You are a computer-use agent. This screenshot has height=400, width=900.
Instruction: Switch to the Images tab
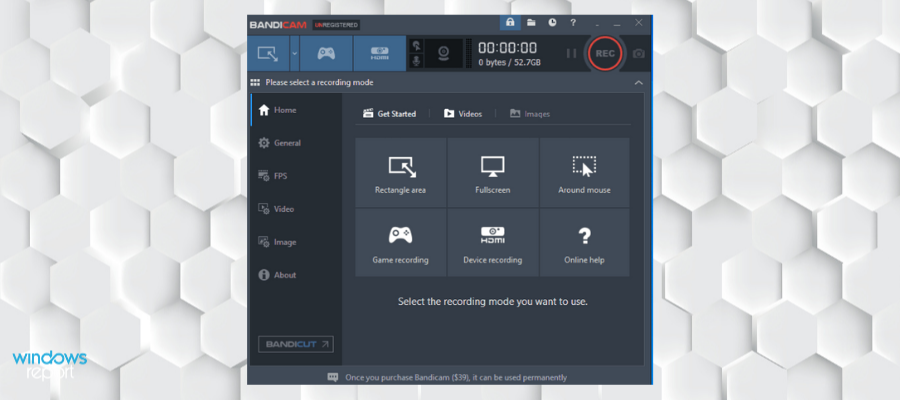(530, 114)
